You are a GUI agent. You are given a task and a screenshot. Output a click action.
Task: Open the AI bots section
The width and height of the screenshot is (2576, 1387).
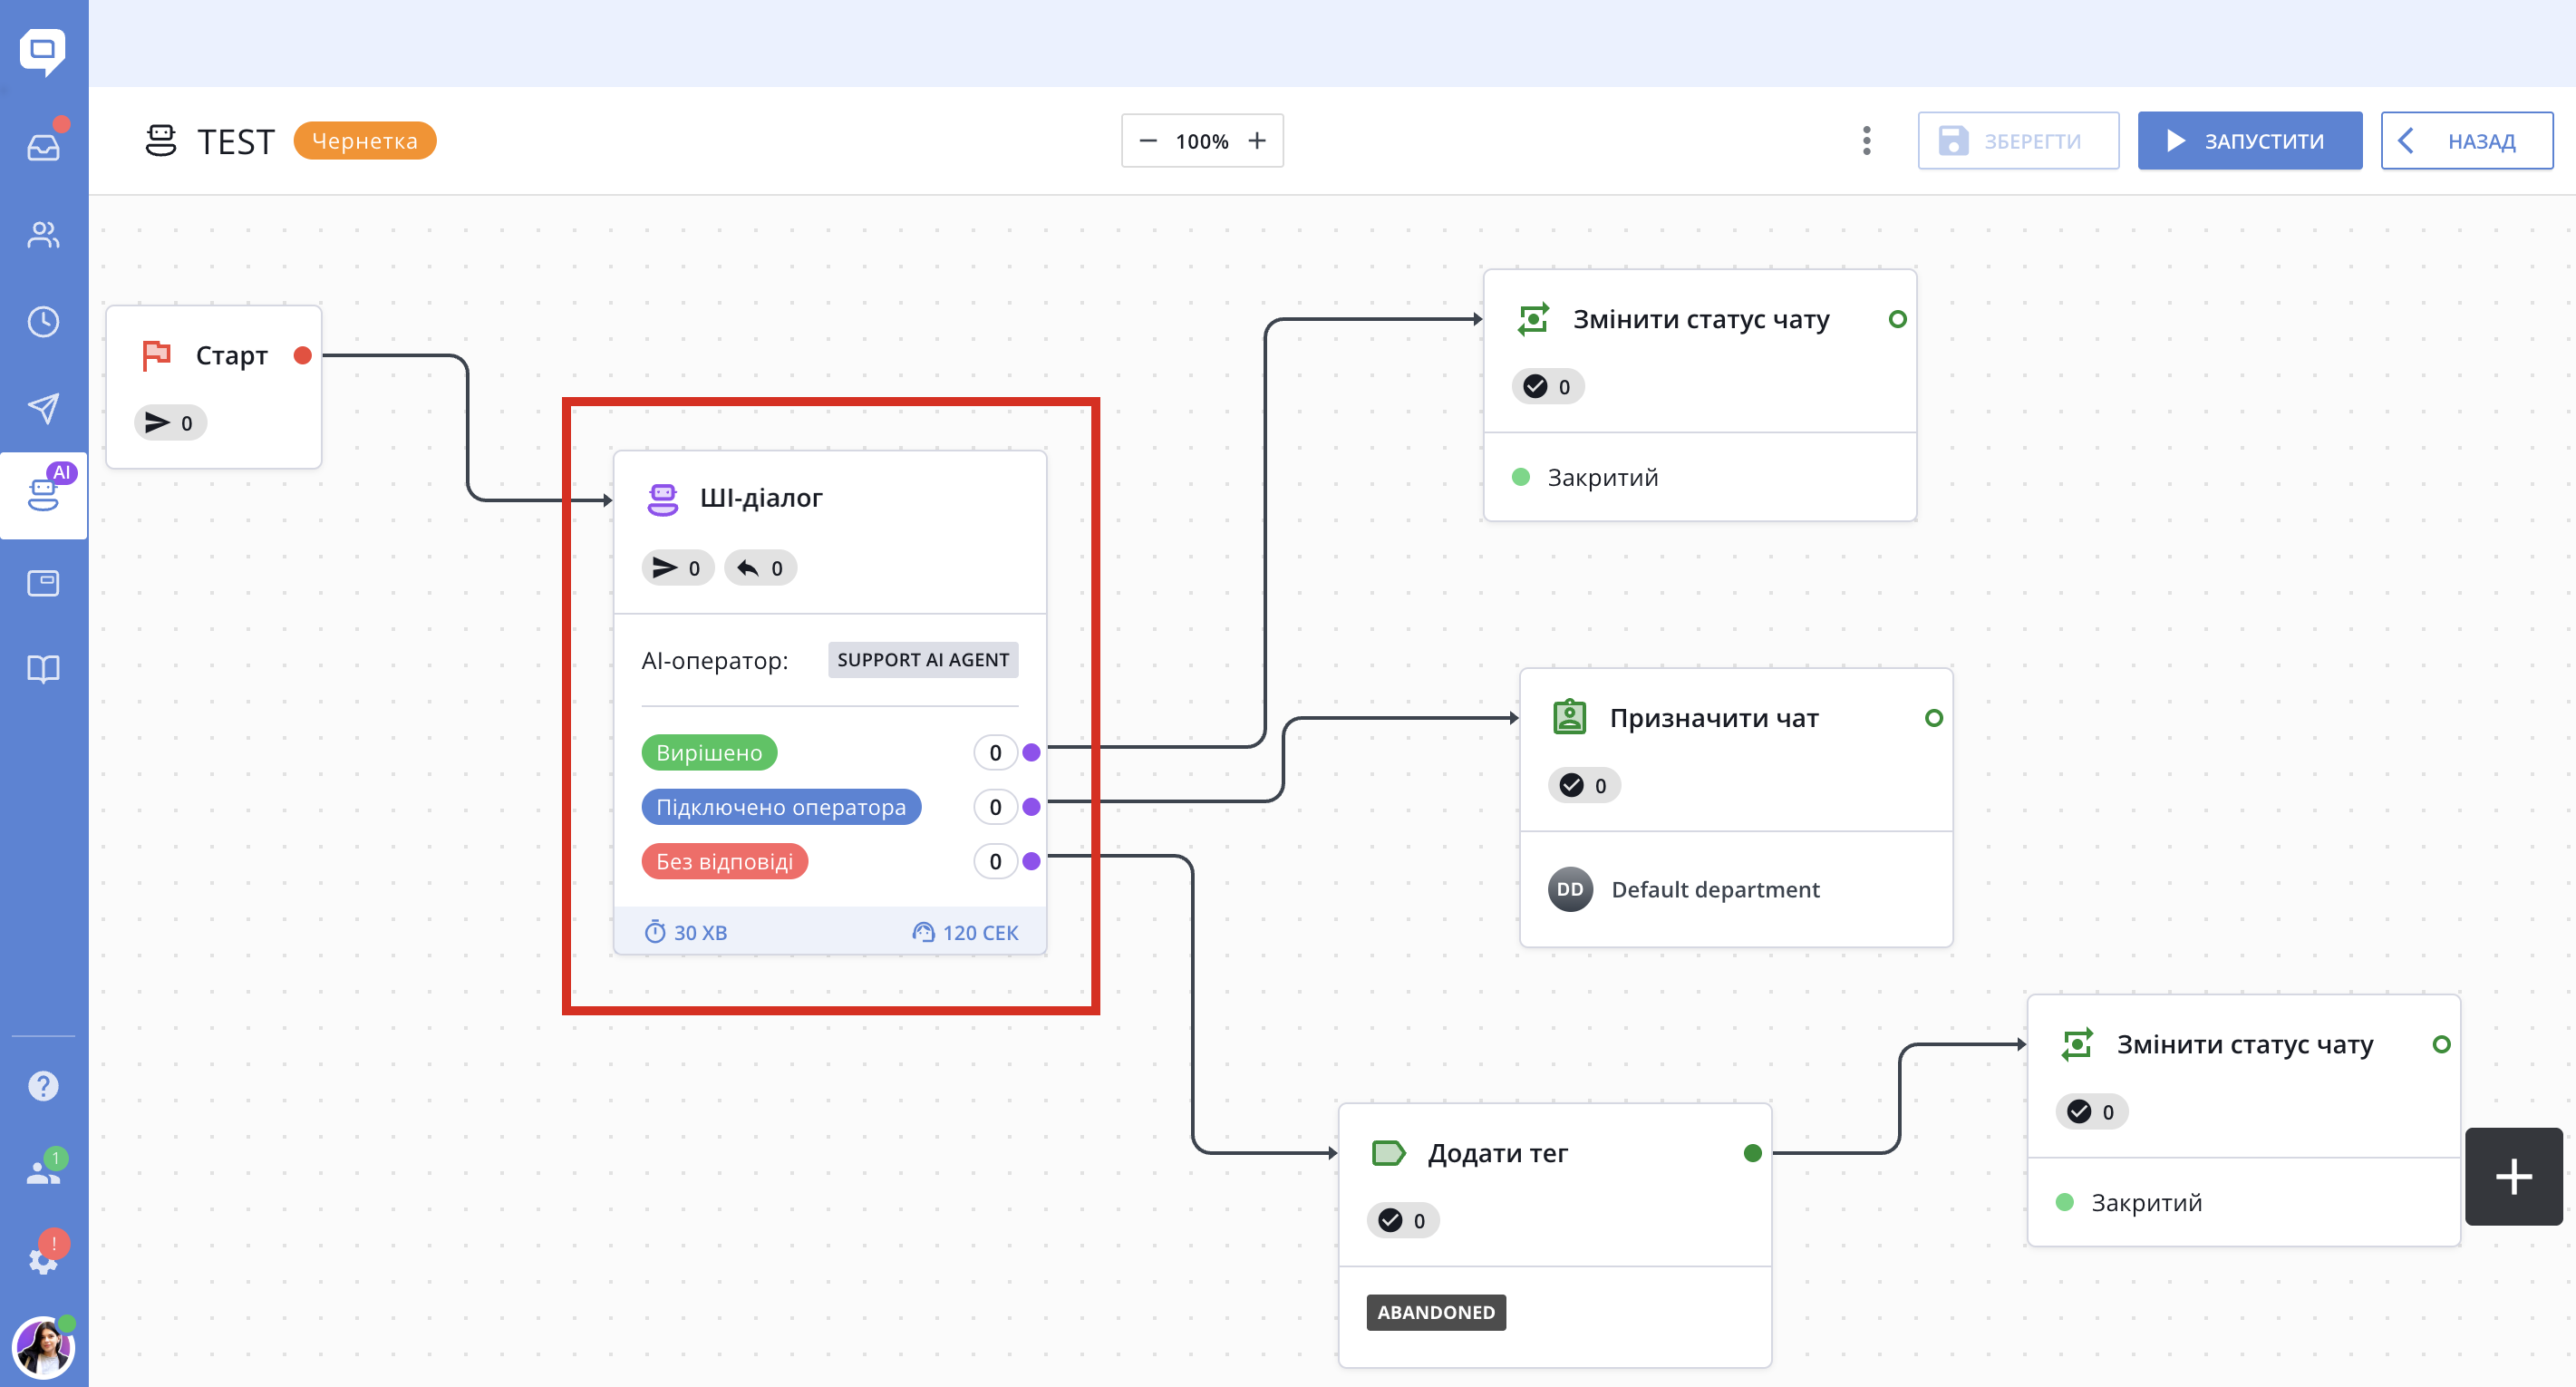pos(43,495)
